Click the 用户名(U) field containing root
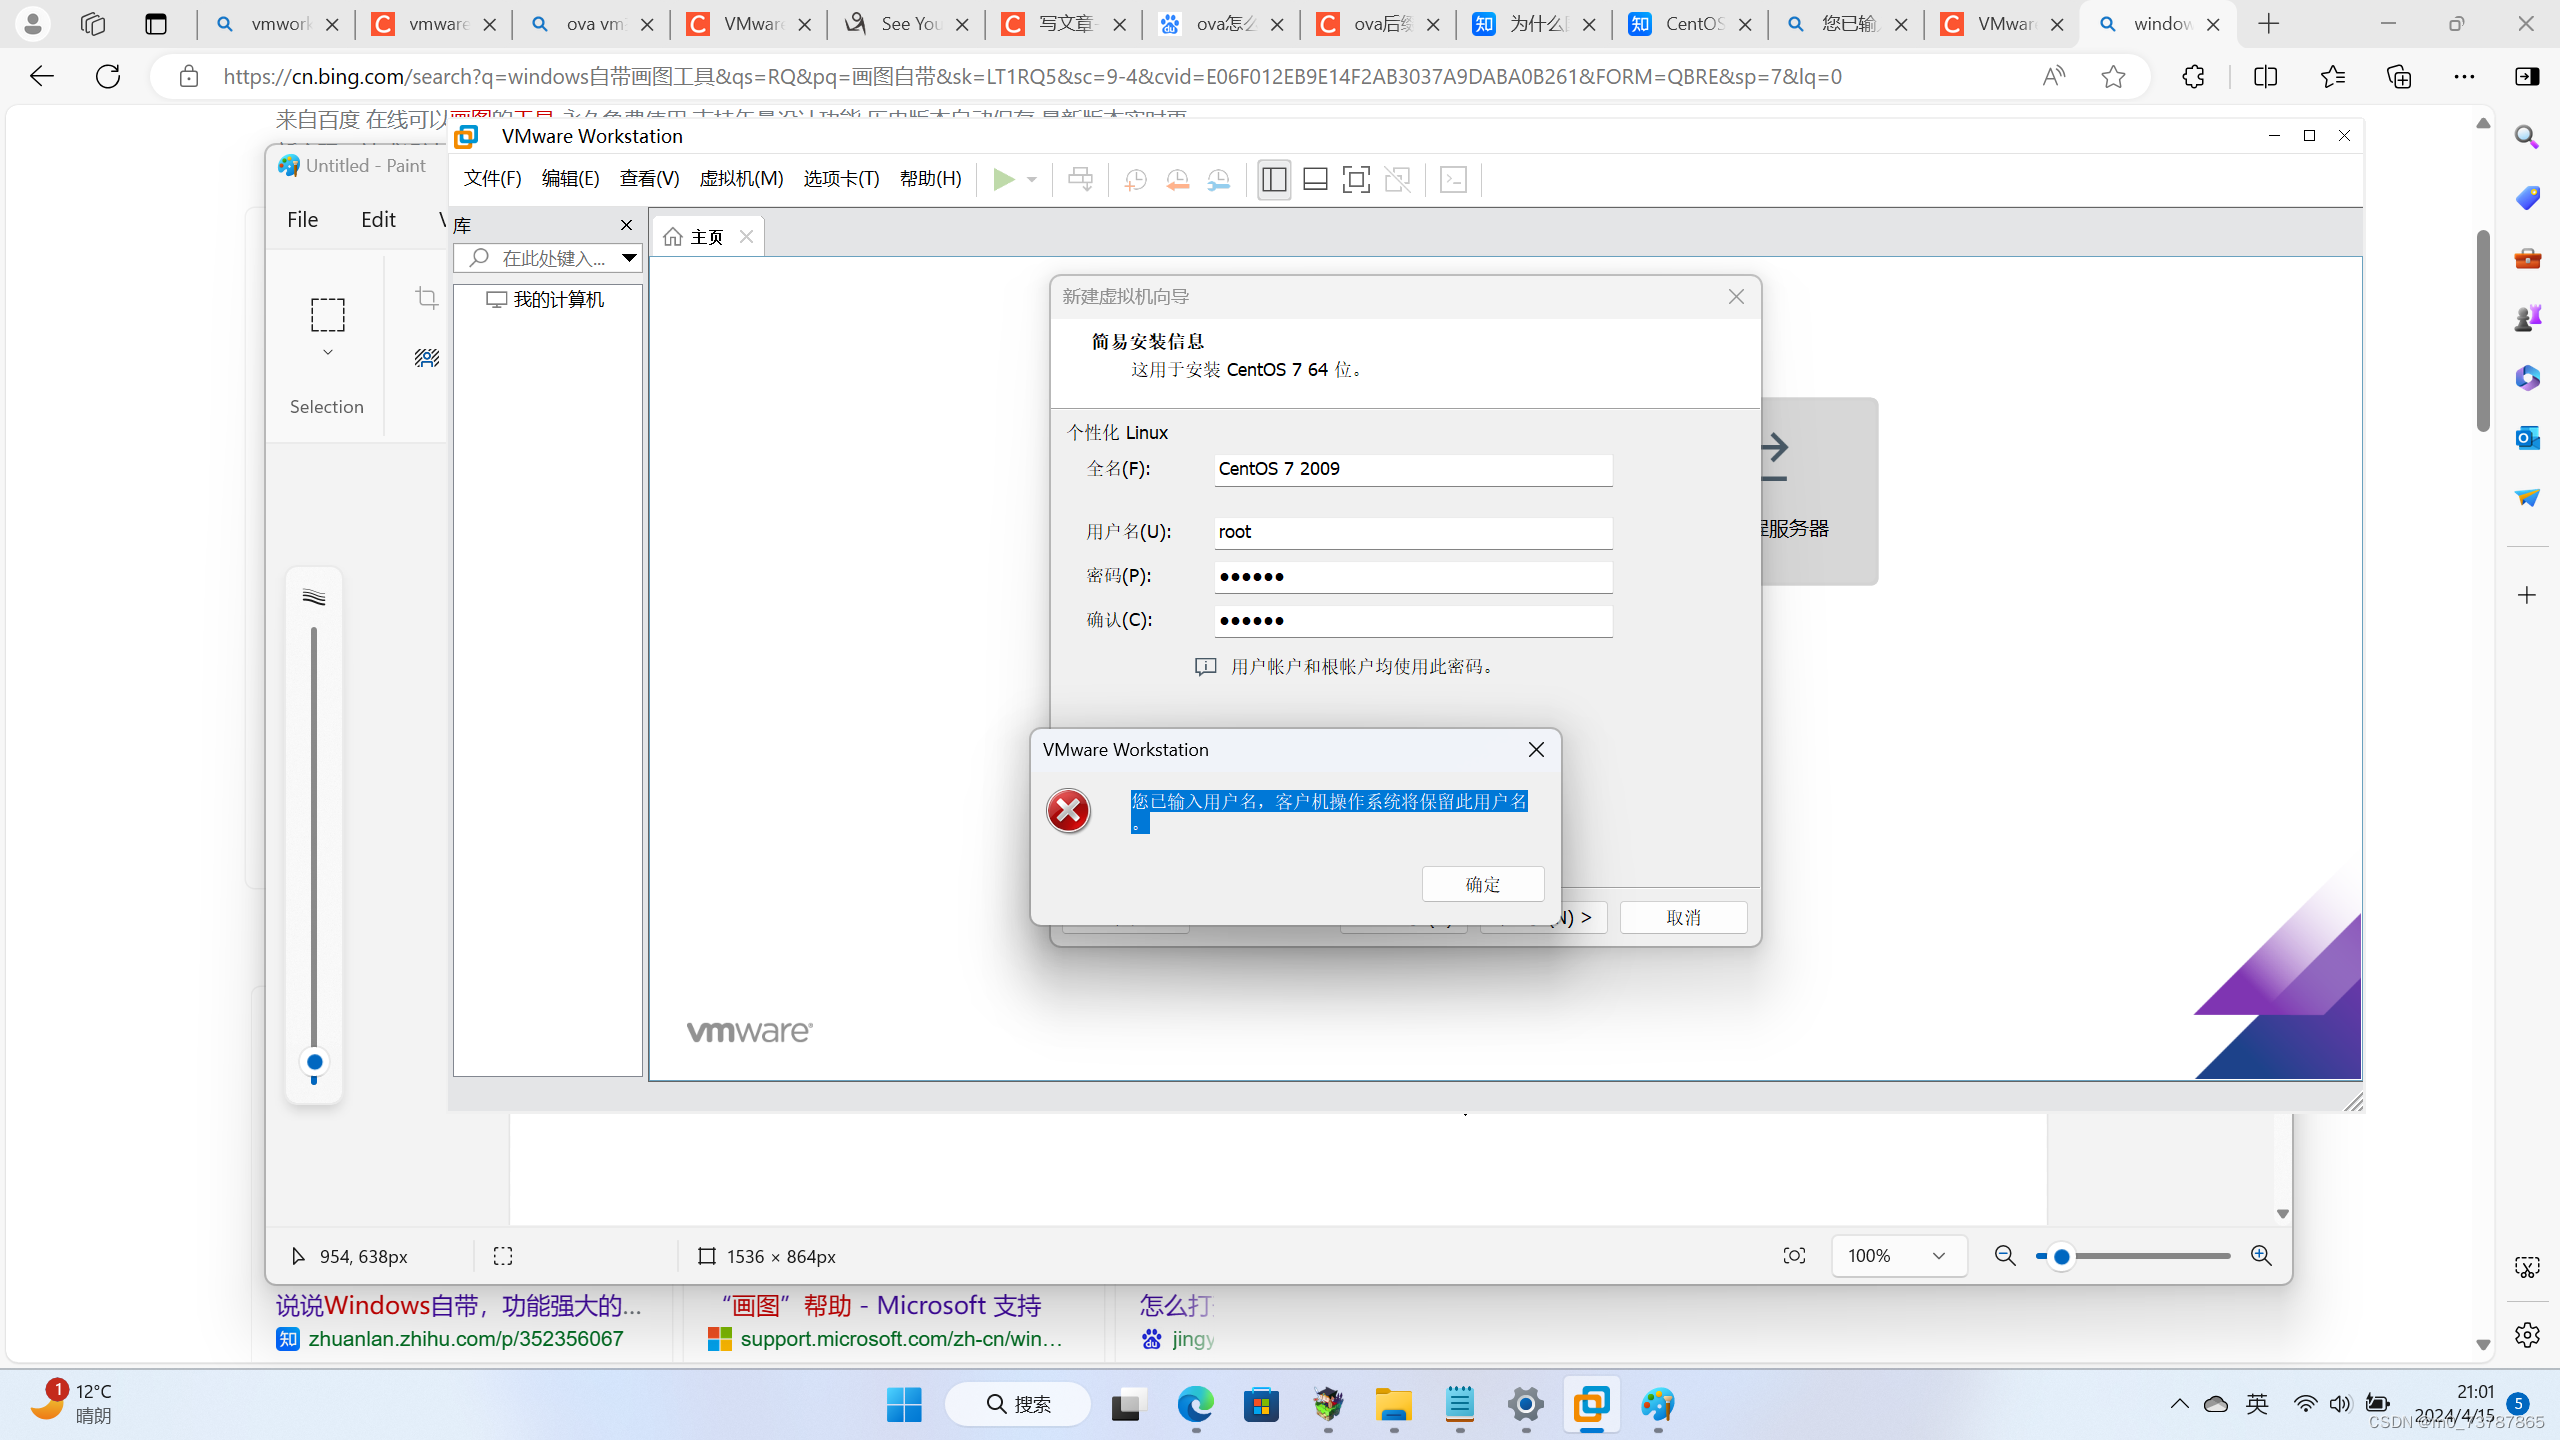 pyautogui.click(x=1413, y=533)
